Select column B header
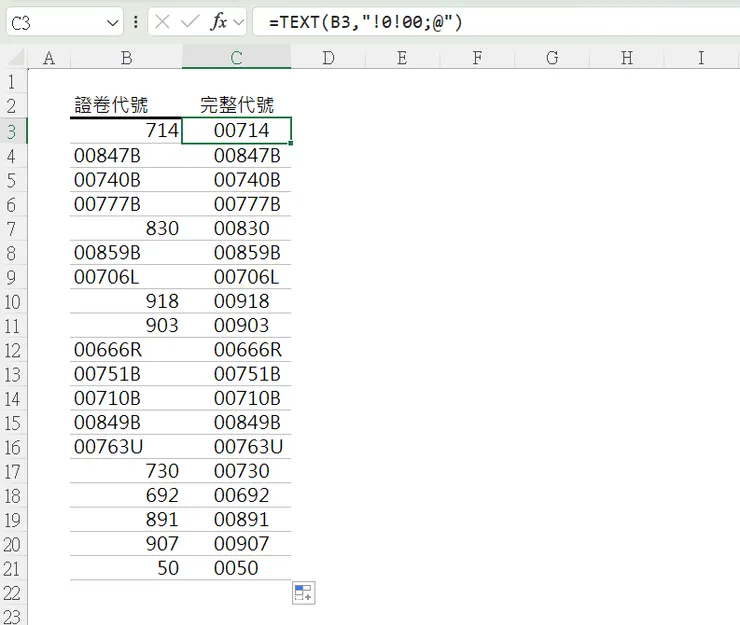The image size is (740, 625). [x=126, y=58]
